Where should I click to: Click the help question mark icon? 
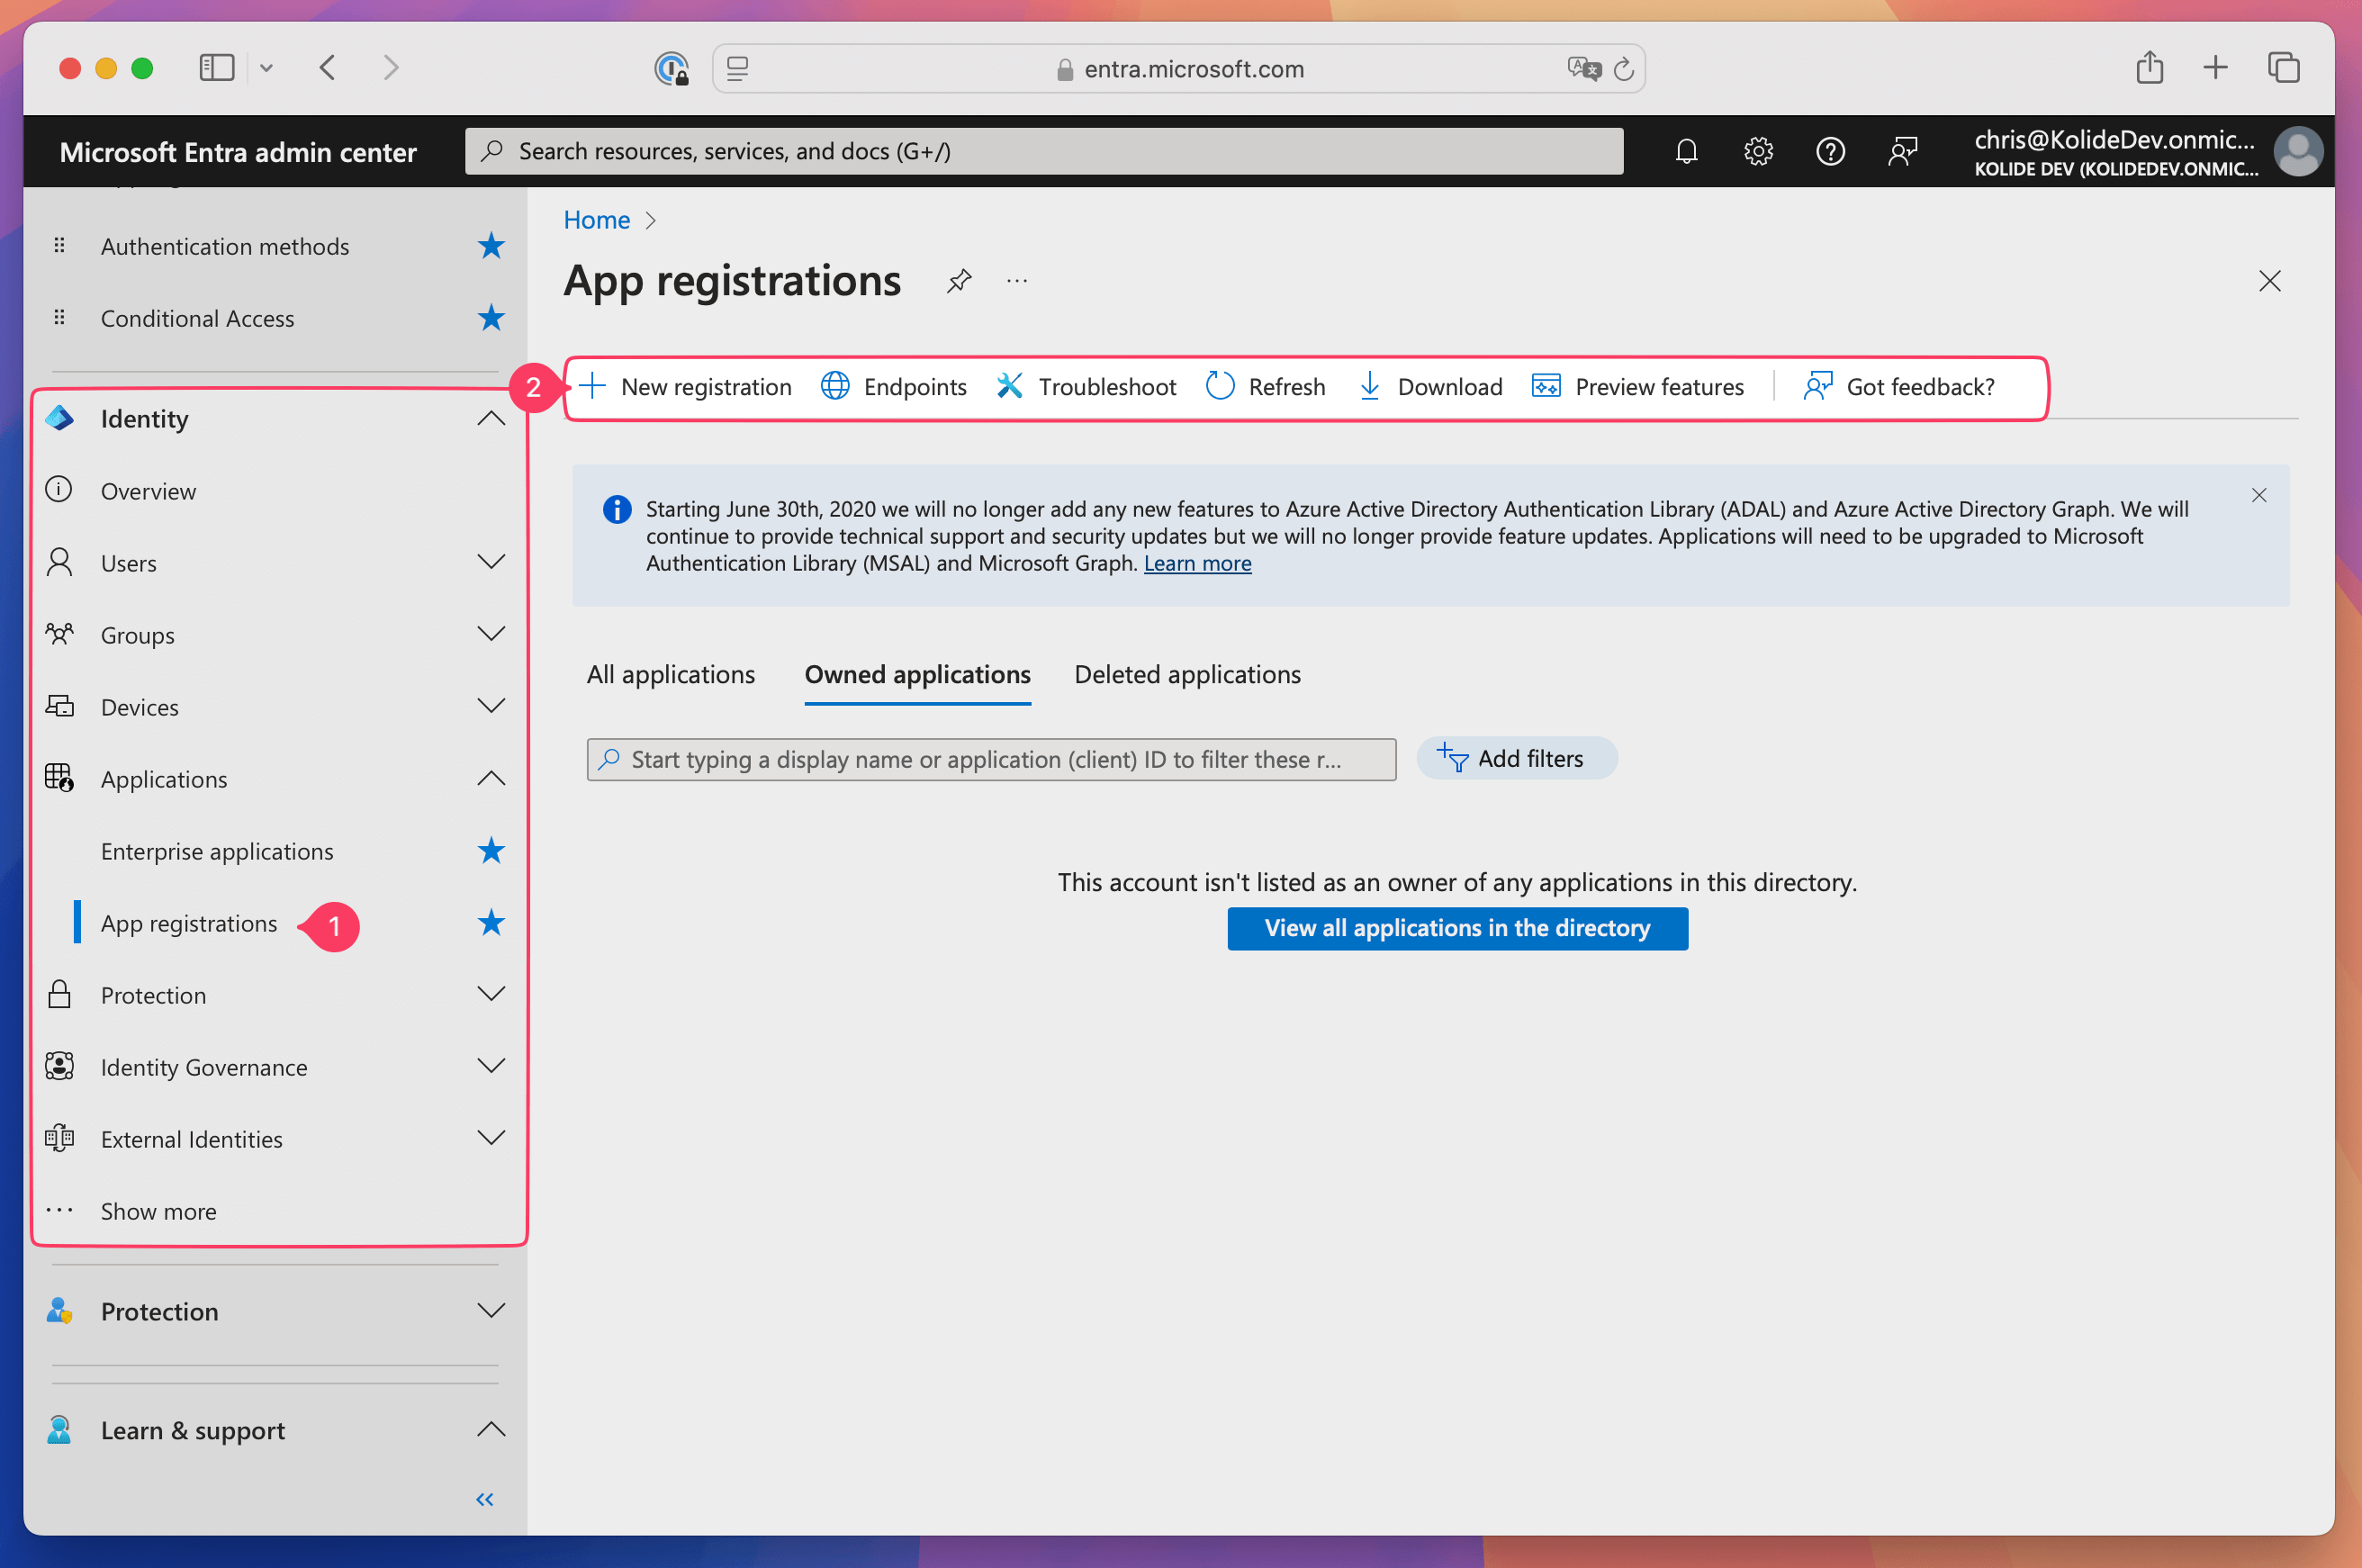[1830, 151]
